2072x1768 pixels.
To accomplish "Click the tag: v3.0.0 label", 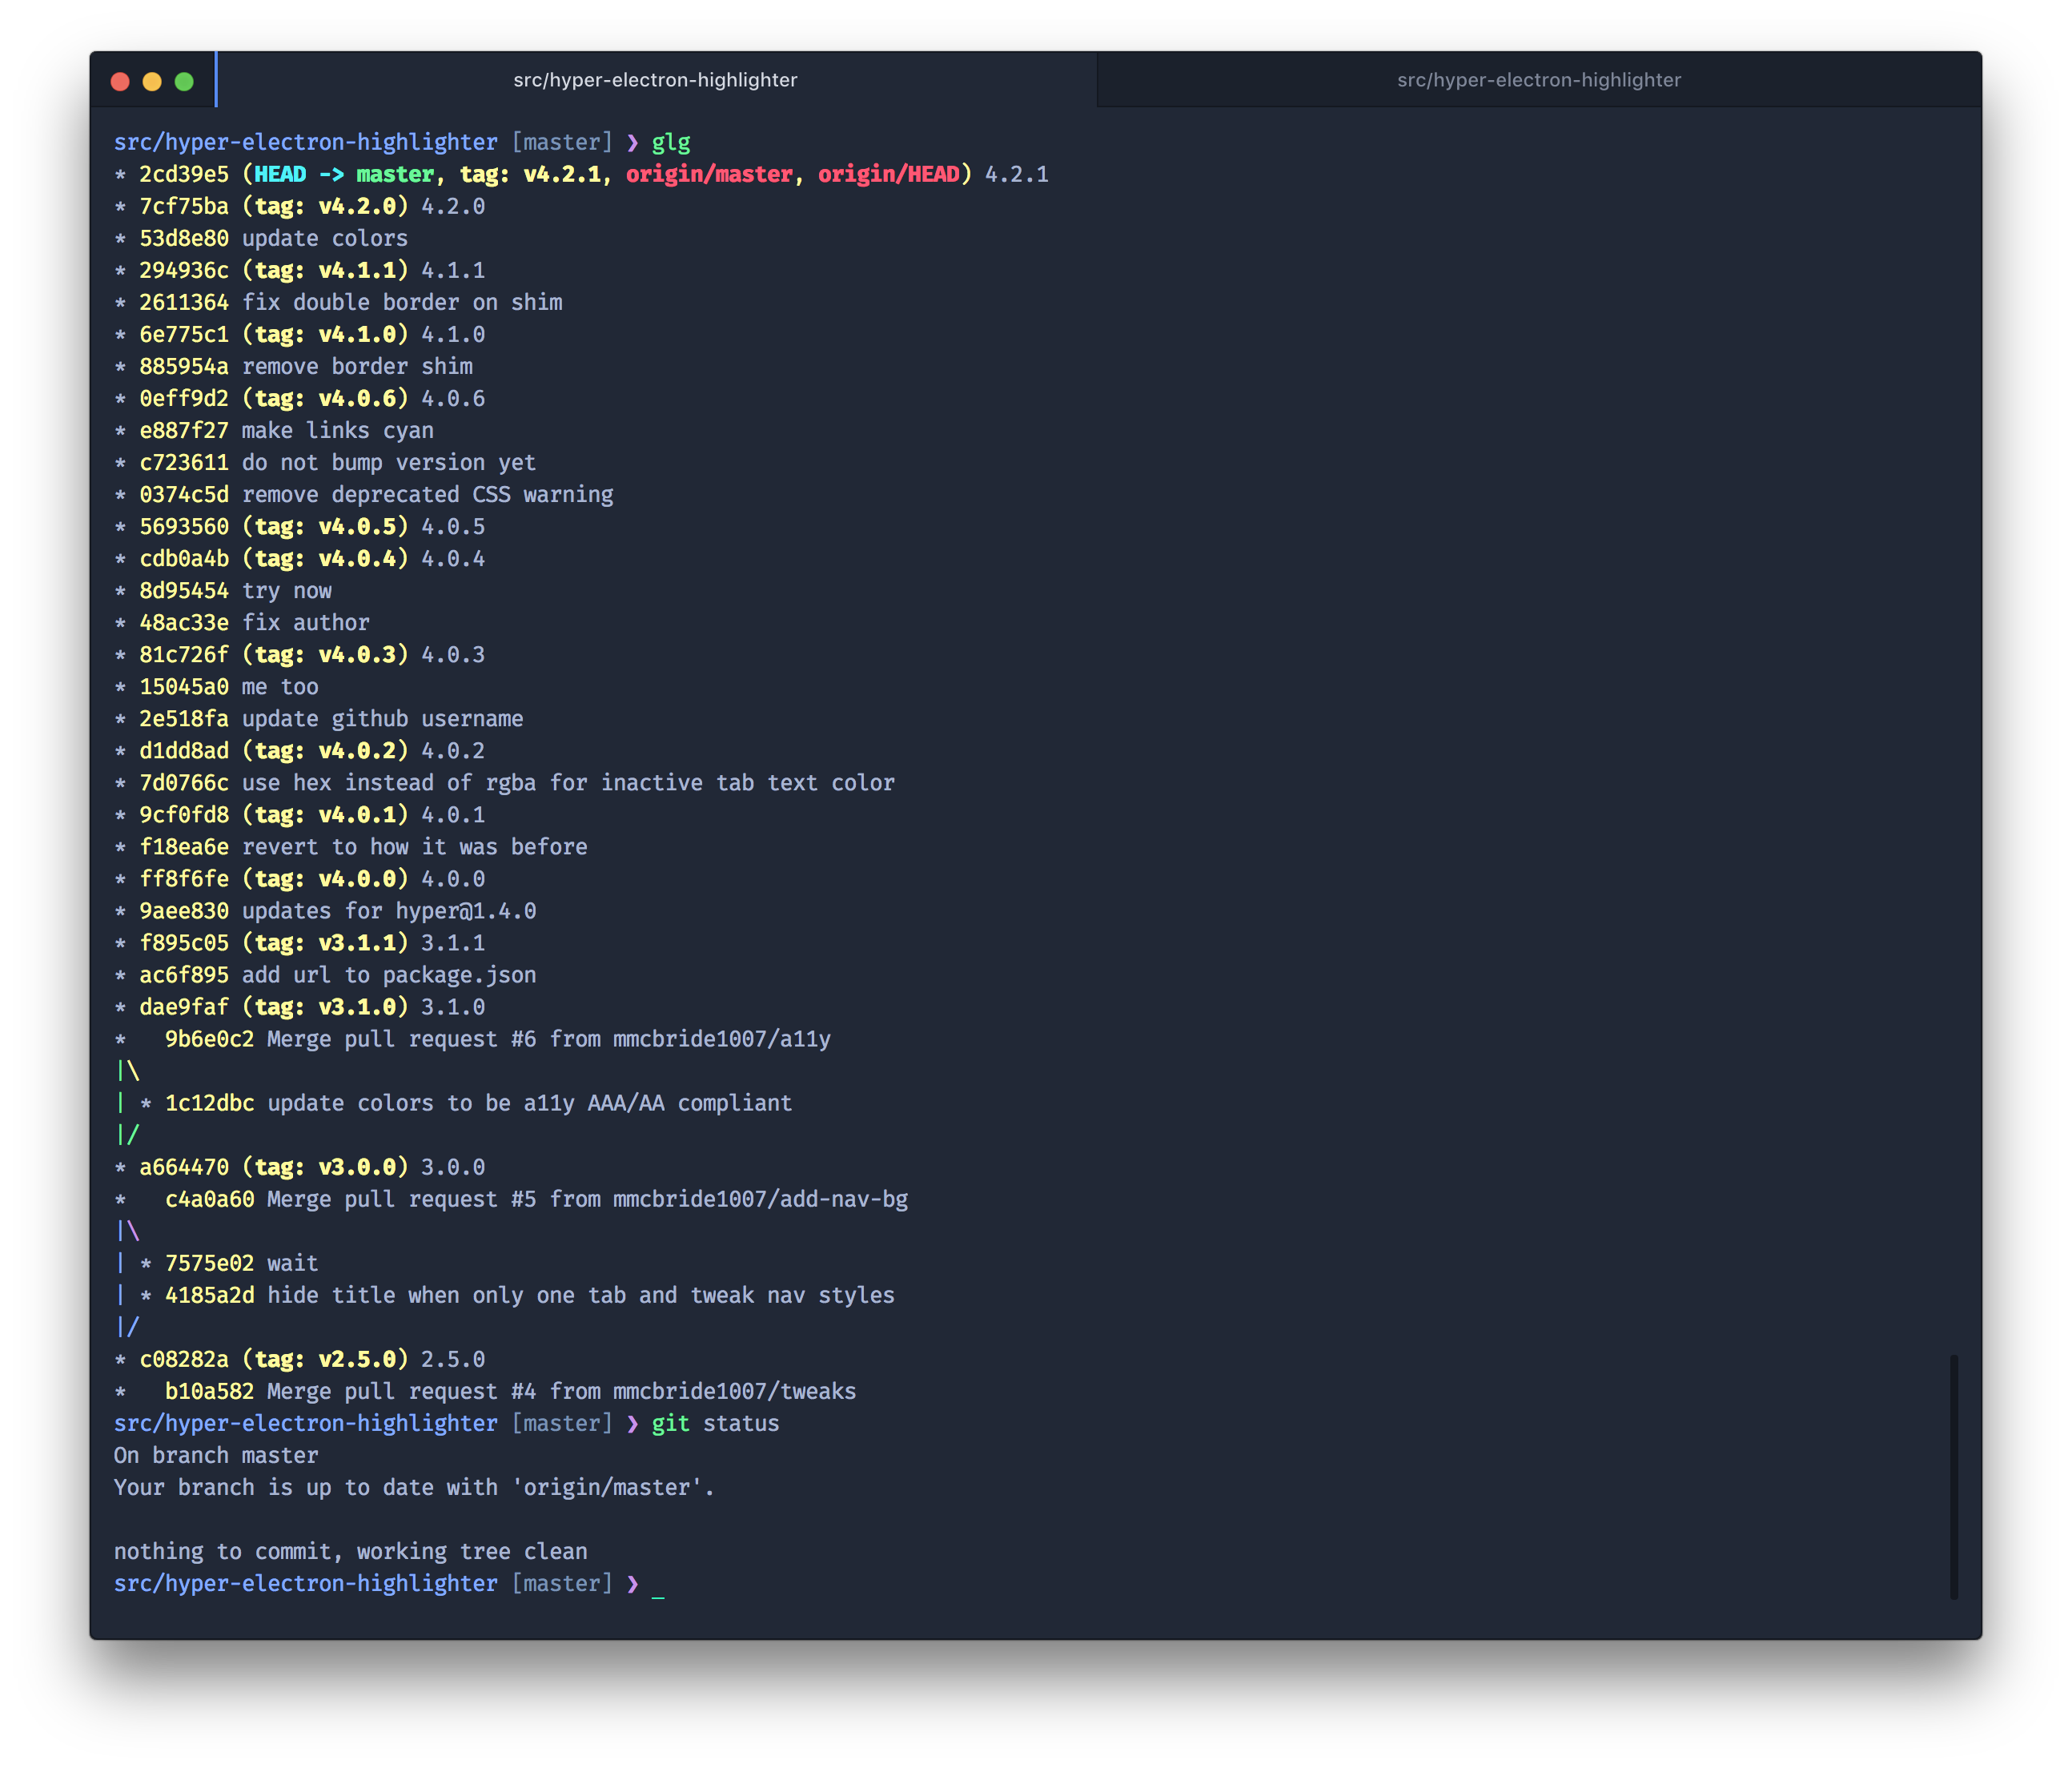I will pos(325,1167).
